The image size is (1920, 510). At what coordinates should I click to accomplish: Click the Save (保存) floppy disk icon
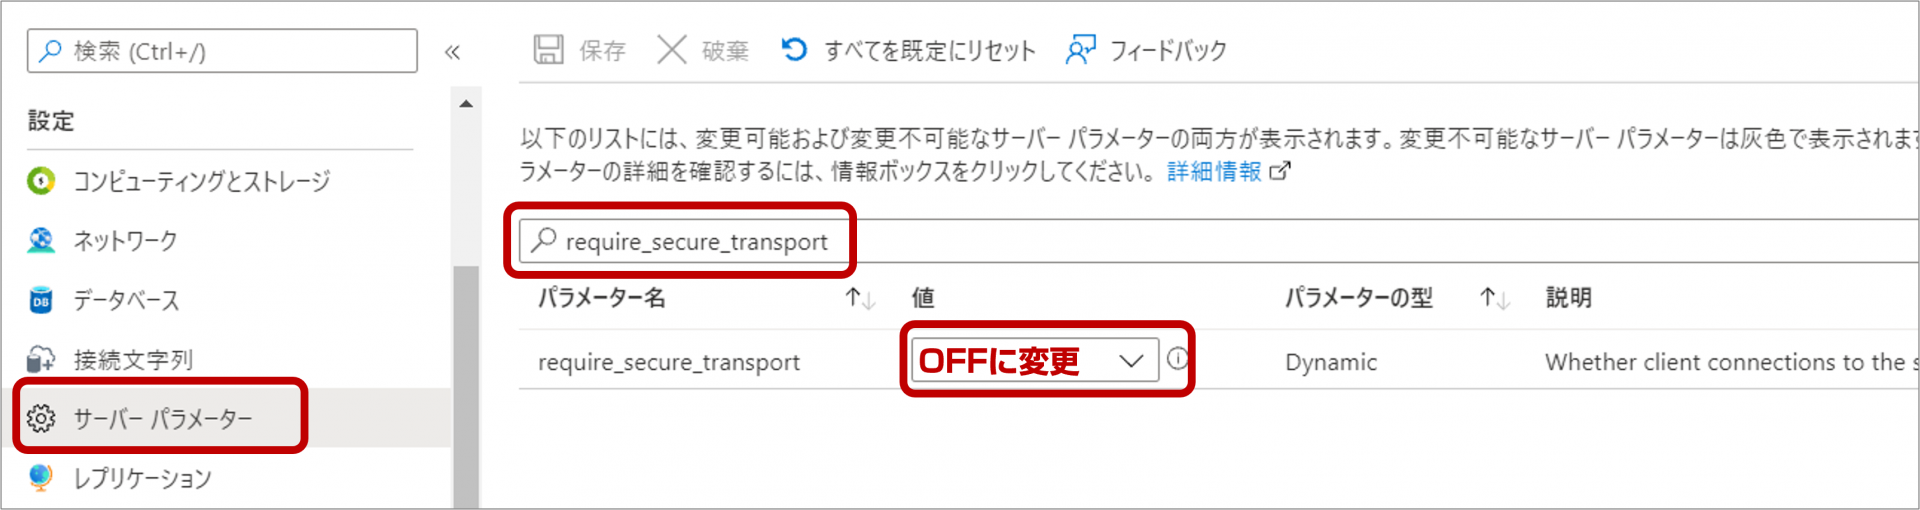548,50
